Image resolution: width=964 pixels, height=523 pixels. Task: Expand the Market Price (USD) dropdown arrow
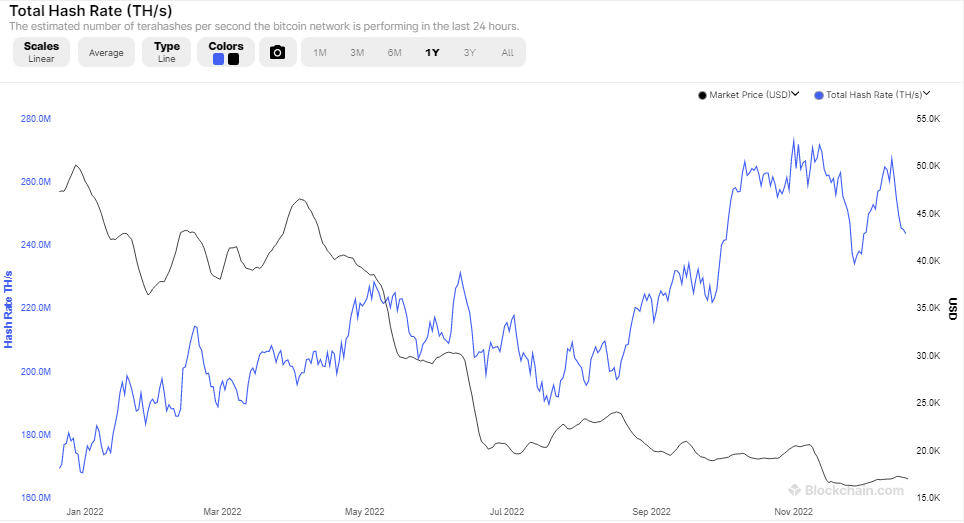[795, 94]
